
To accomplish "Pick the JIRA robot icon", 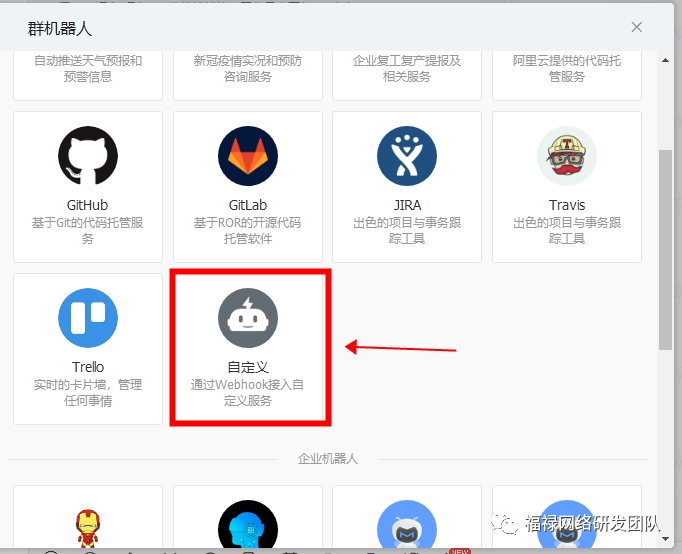I will 407,156.
